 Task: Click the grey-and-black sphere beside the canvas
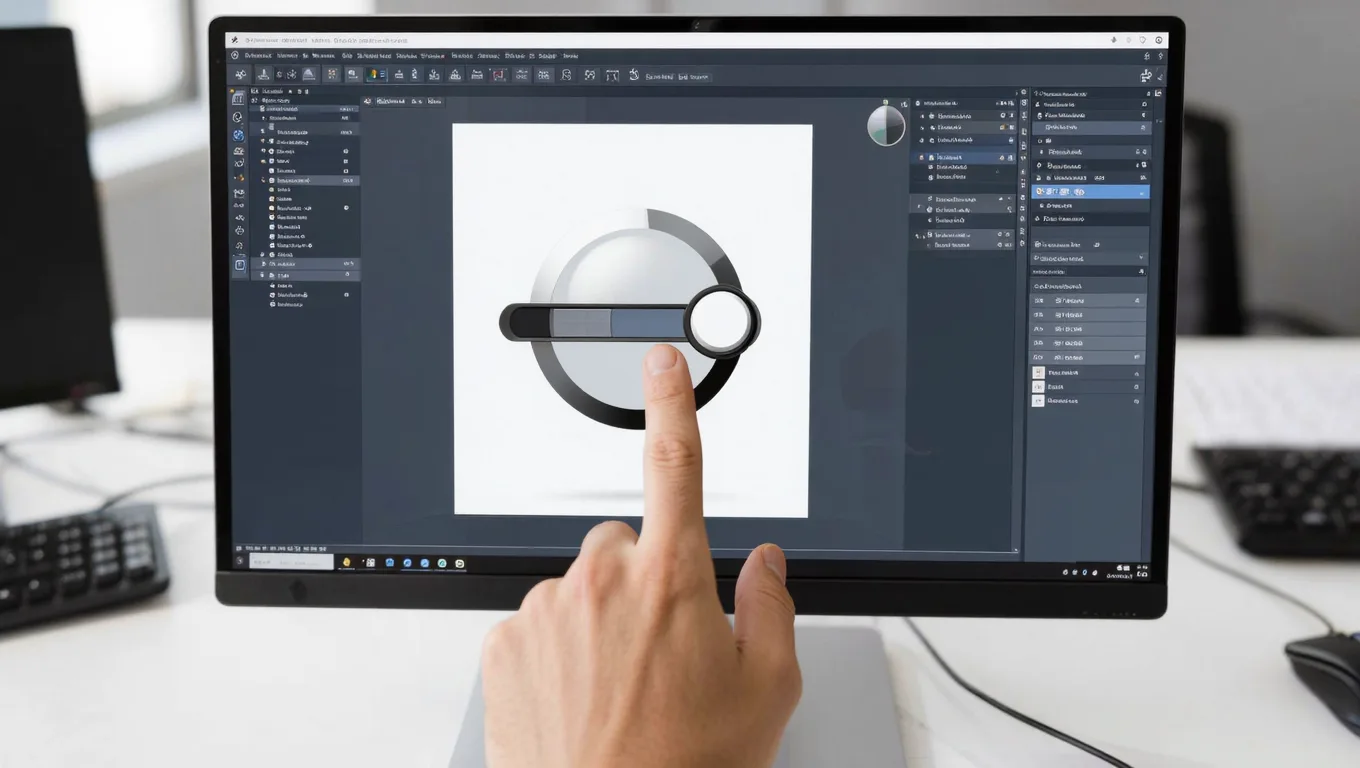886,126
